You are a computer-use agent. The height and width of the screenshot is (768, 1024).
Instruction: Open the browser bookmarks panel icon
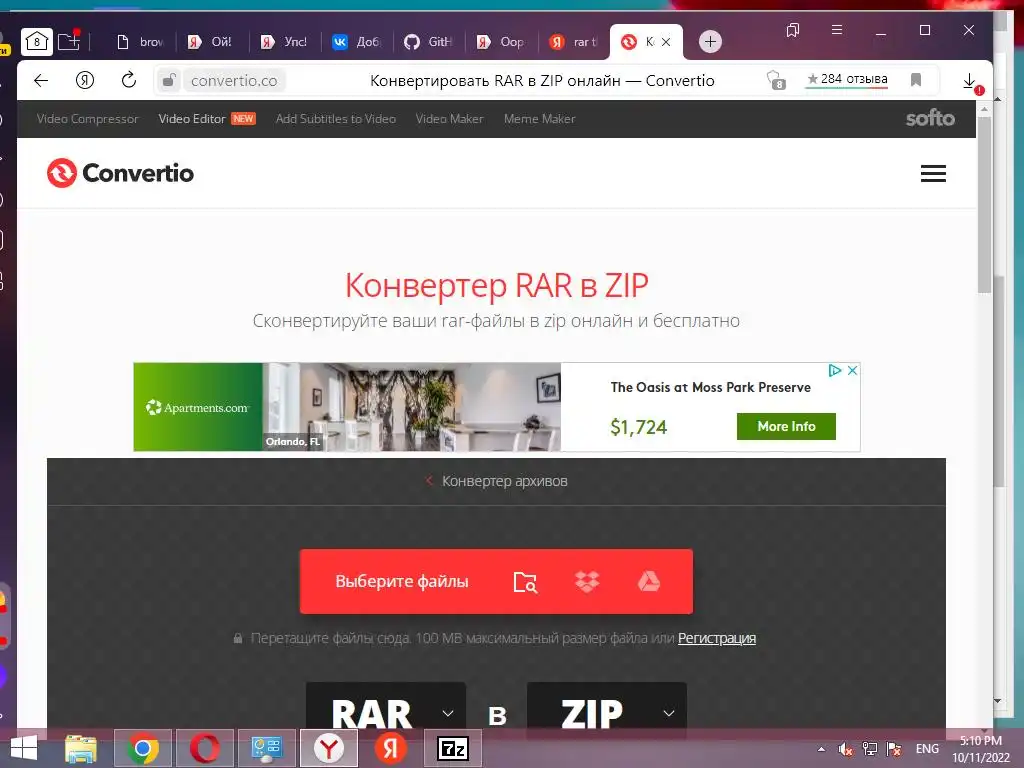pos(793,30)
